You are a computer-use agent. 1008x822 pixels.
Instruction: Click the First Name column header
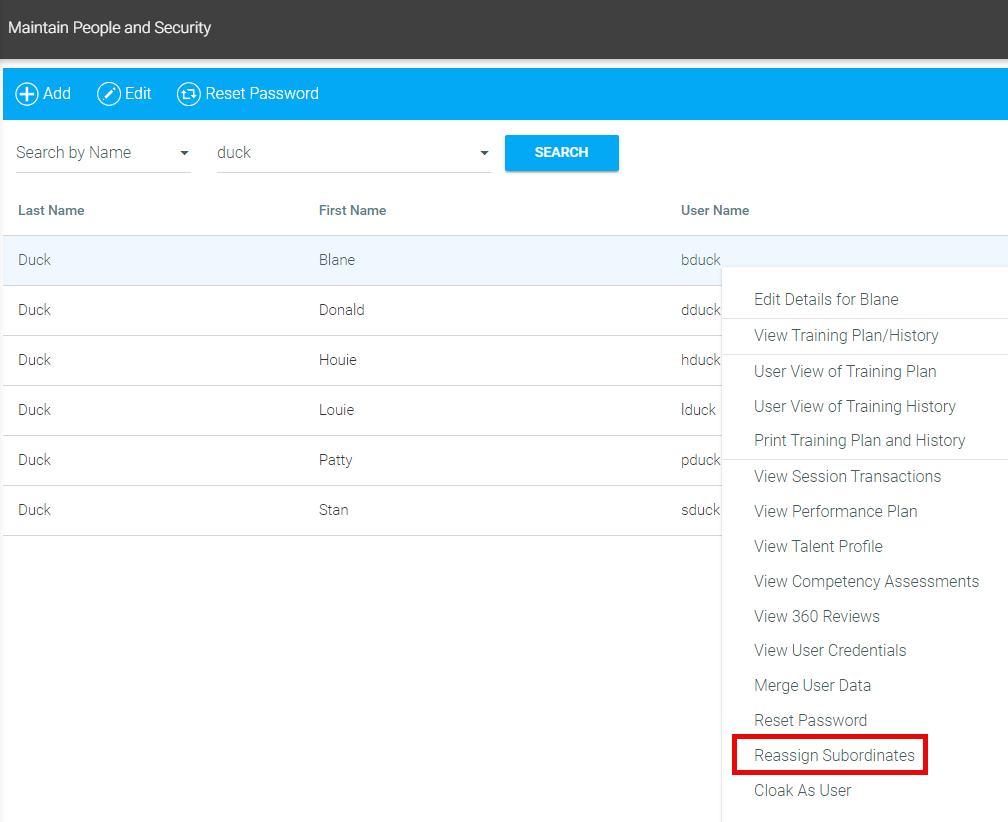pyautogui.click(x=352, y=210)
